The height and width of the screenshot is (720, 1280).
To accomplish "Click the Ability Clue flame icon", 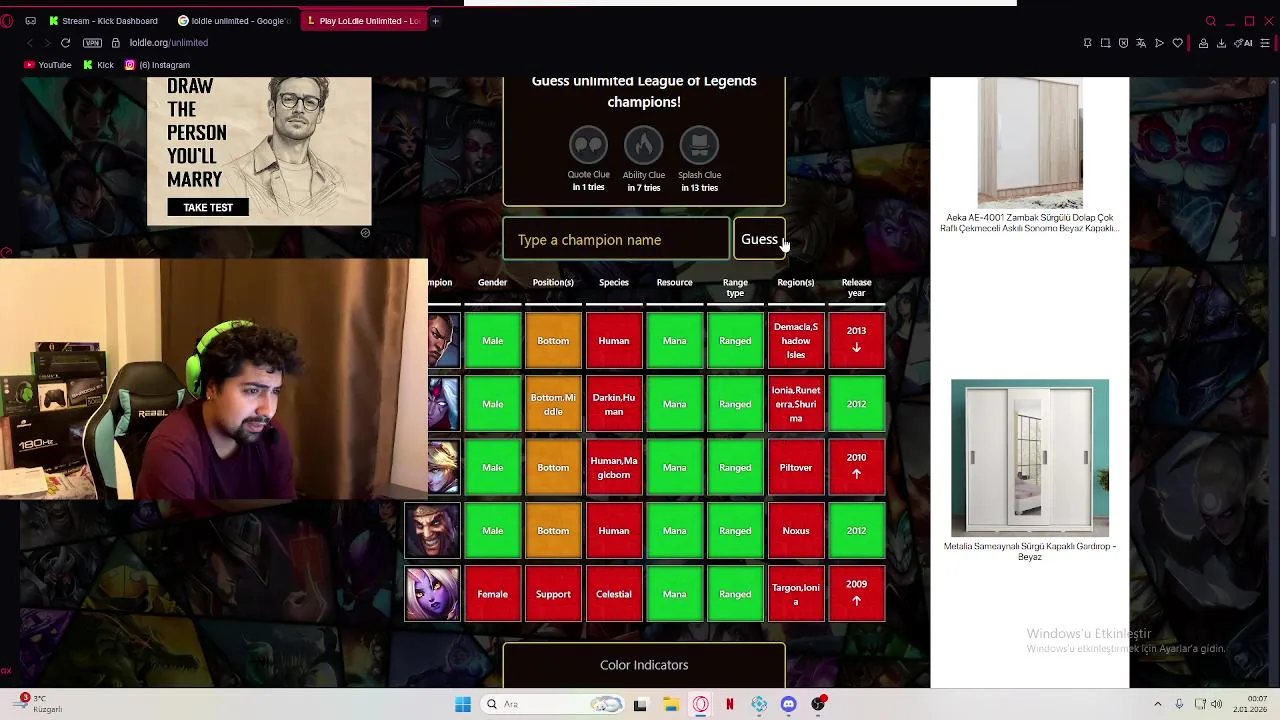I will pyautogui.click(x=644, y=145).
